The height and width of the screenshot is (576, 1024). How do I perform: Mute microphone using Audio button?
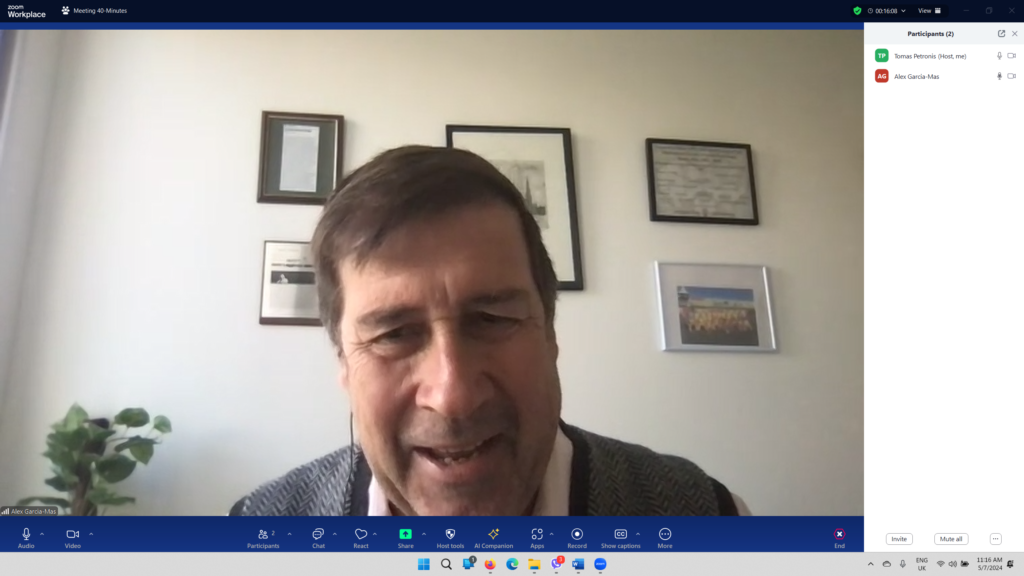pyautogui.click(x=26, y=535)
